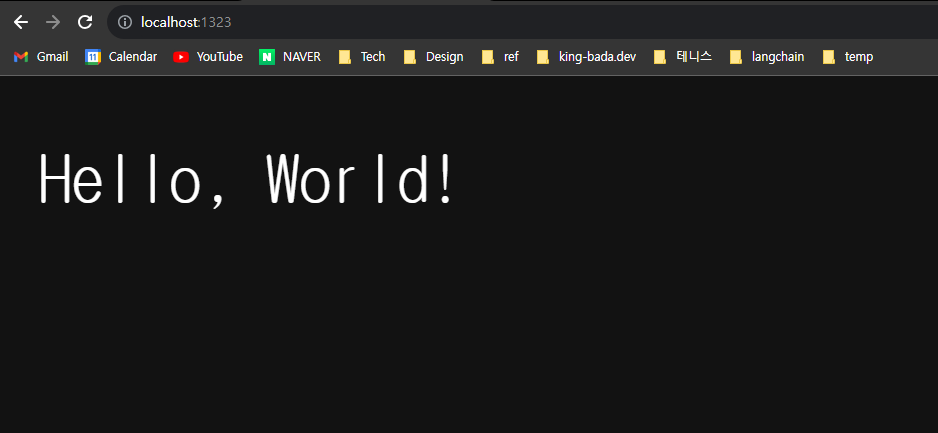
Task: Click the forward arrow navigation button
Action: [53, 23]
